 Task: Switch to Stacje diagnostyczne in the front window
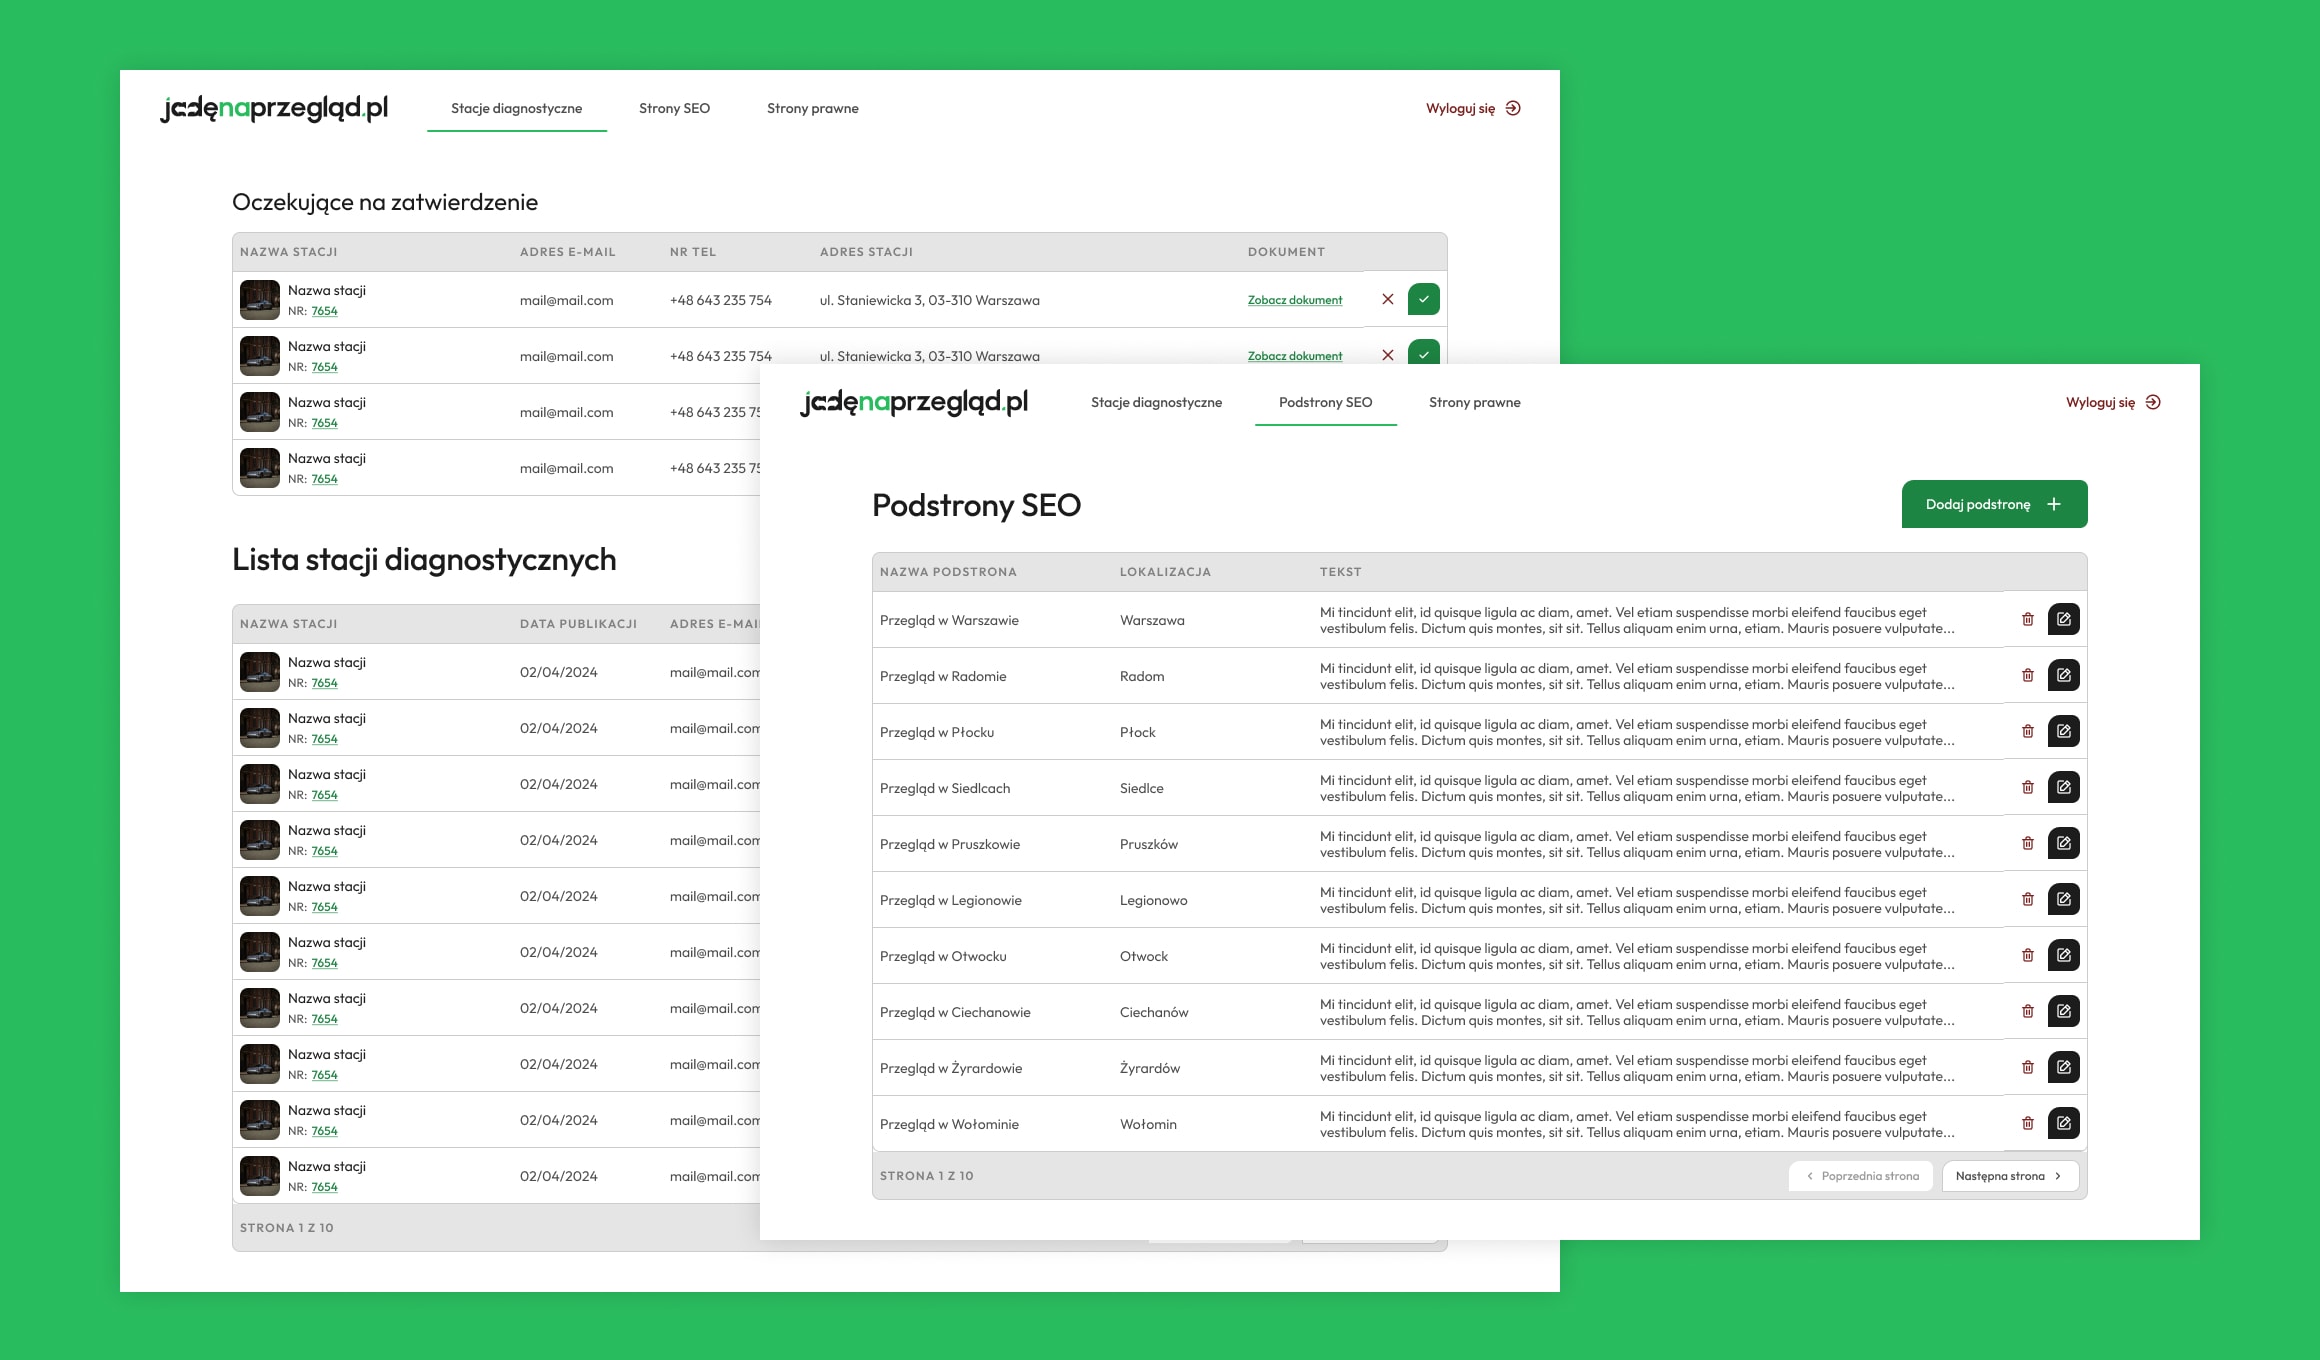point(1156,402)
